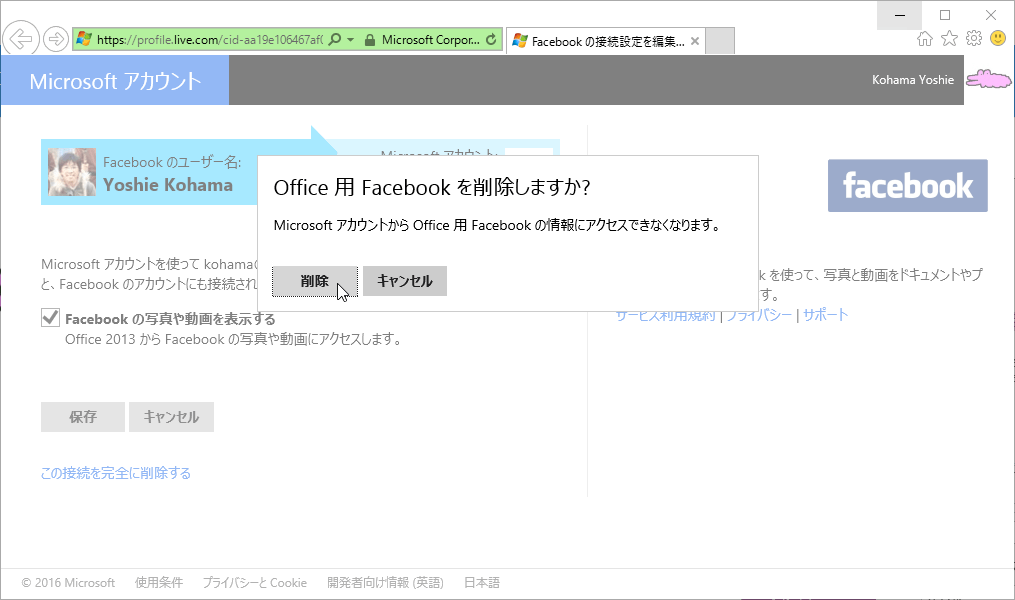This screenshot has height=600, width=1015.
Task: Select the Facebook の接続設定を編集 tab
Action: [605, 41]
